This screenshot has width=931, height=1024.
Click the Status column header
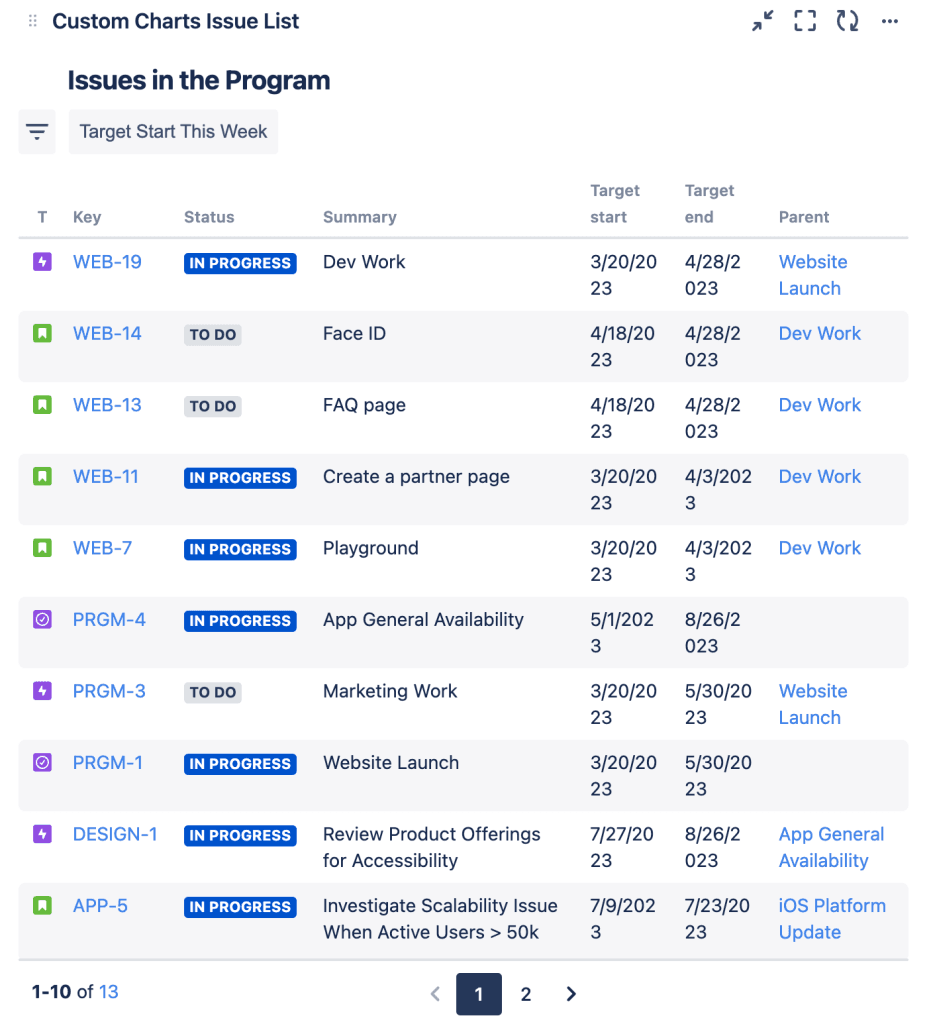click(209, 217)
